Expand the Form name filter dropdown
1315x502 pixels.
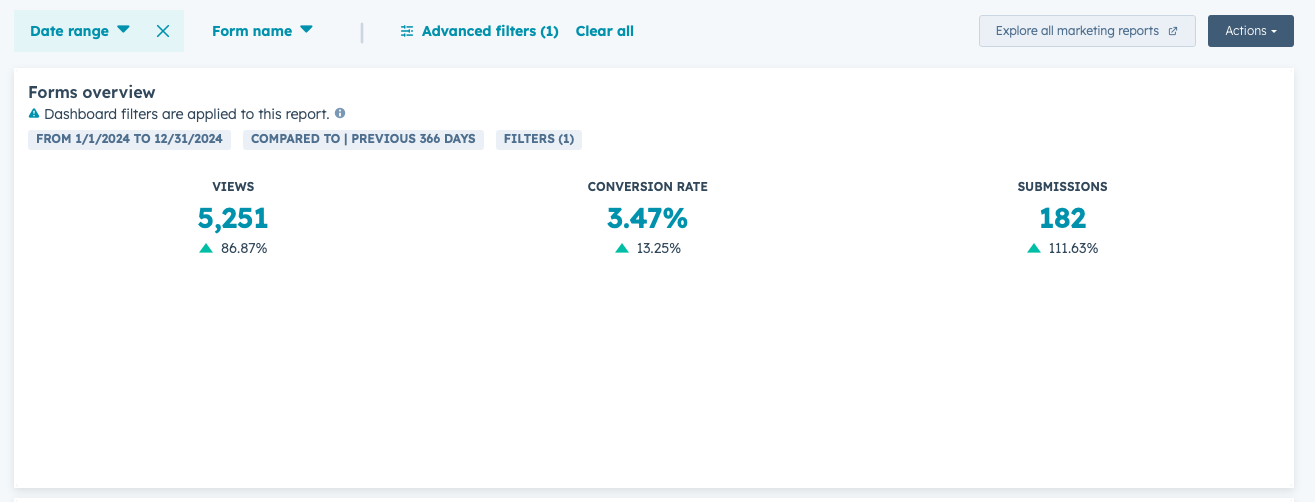262,31
